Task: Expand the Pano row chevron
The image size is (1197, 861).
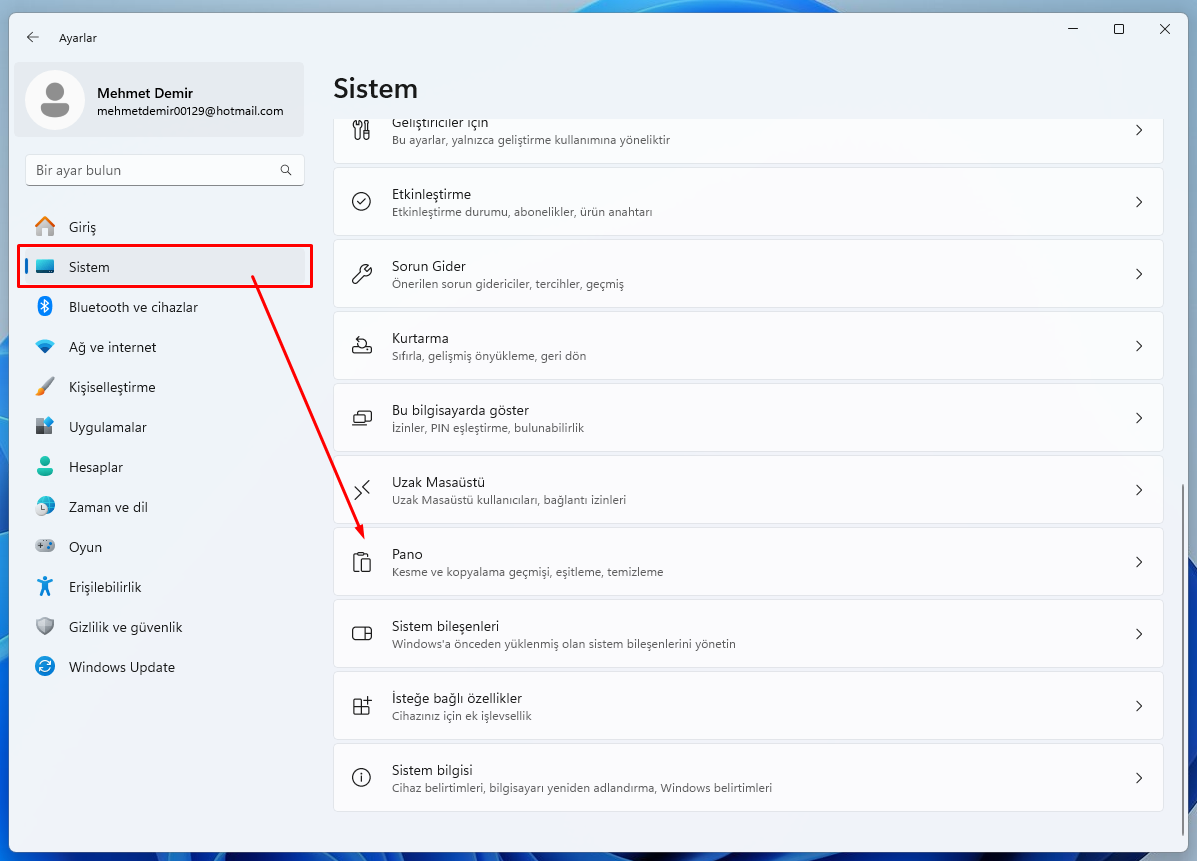Action: coord(1138,562)
